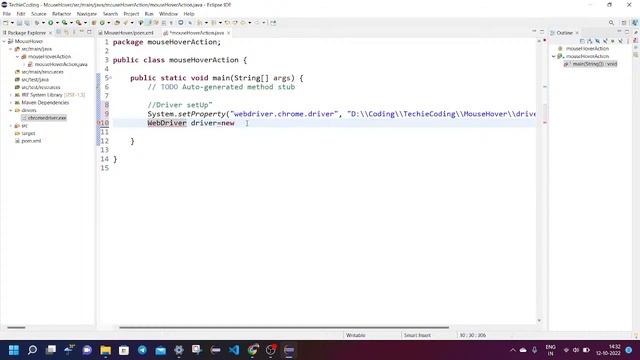
Task: Open Windows taskbar search
Action: pyautogui.click(x=32, y=350)
